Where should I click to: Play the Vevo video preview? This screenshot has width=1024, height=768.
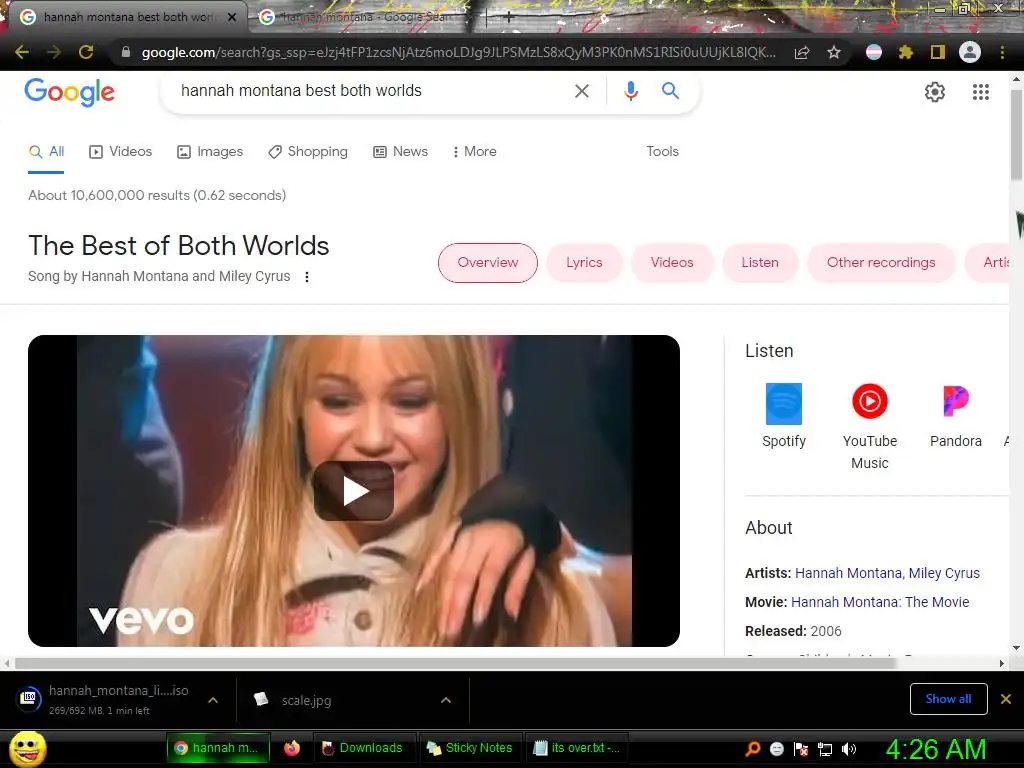[354, 491]
